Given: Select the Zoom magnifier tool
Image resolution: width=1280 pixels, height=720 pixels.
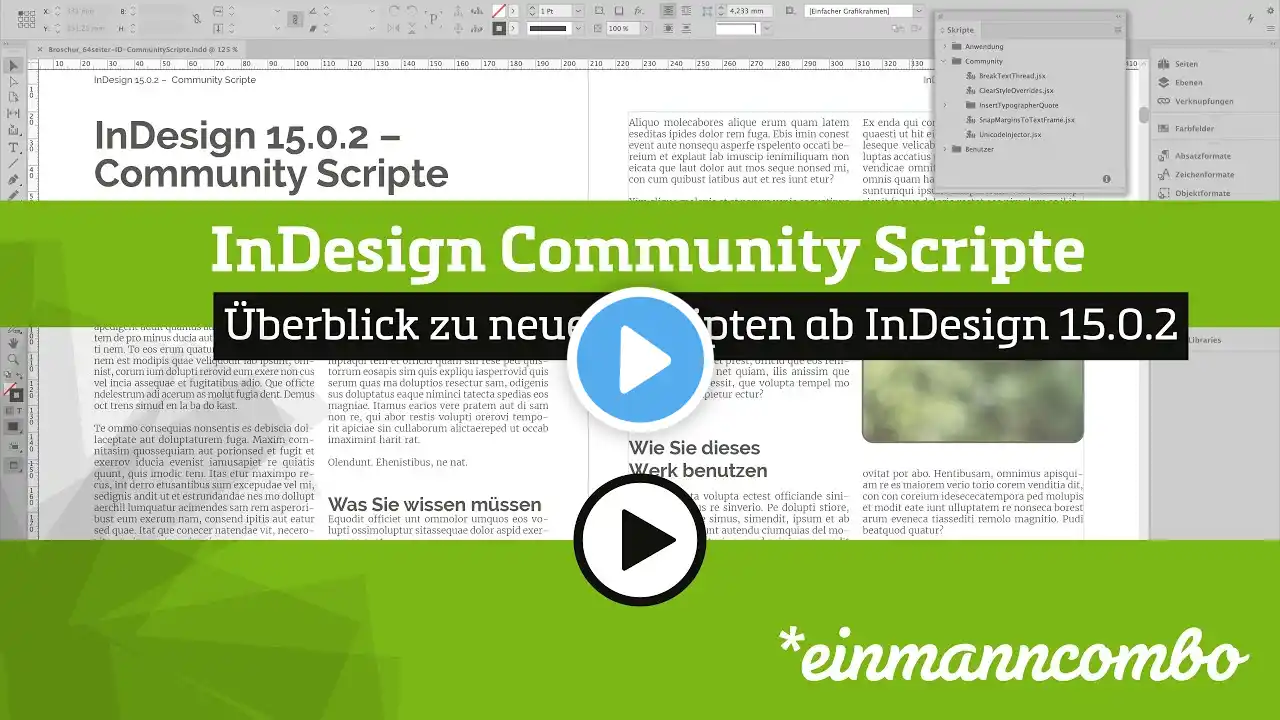Looking at the screenshot, I should click(14, 359).
